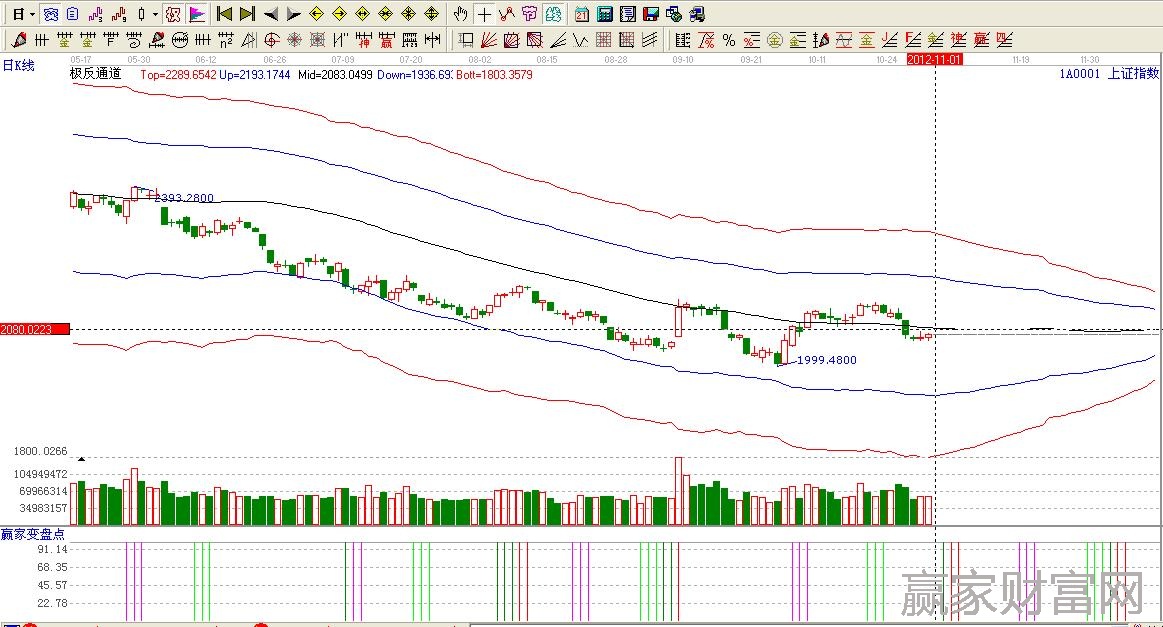Screen dimensions: 1163x627
Task: Open the calculator icon in toolbar
Action: pos(605,14)
